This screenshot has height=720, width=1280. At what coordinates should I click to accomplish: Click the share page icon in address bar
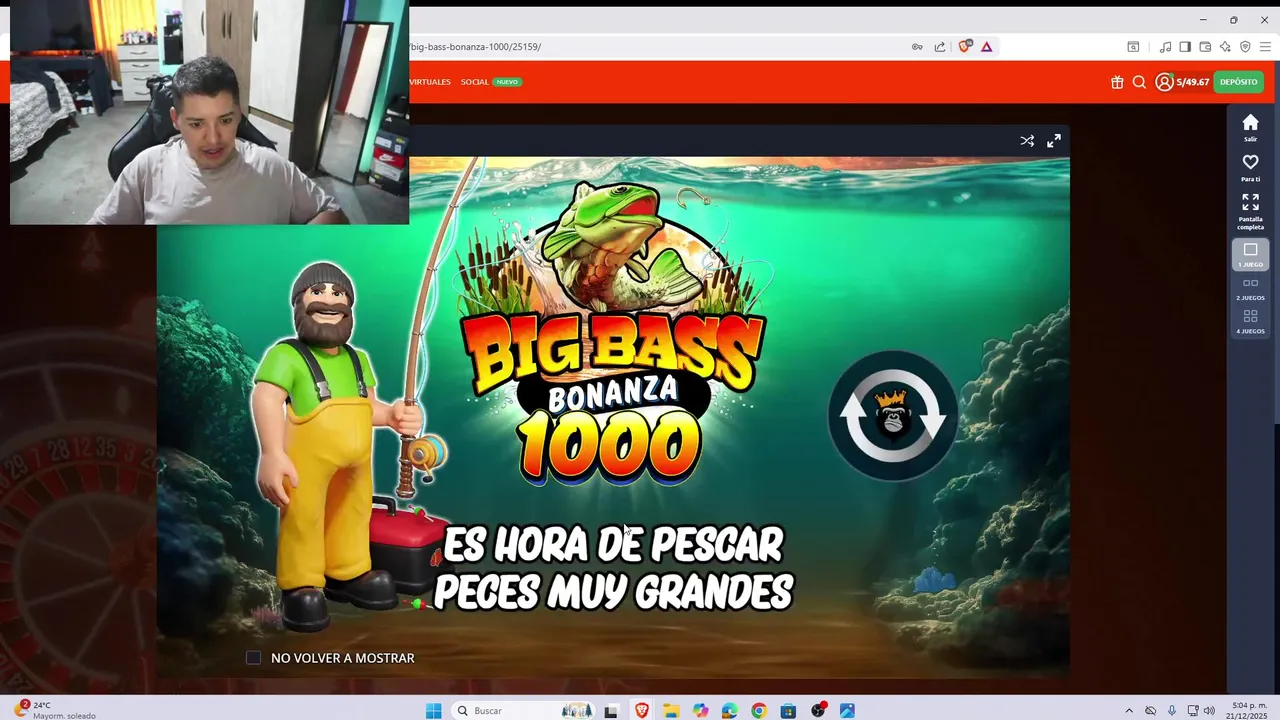[x=940, y=47]
